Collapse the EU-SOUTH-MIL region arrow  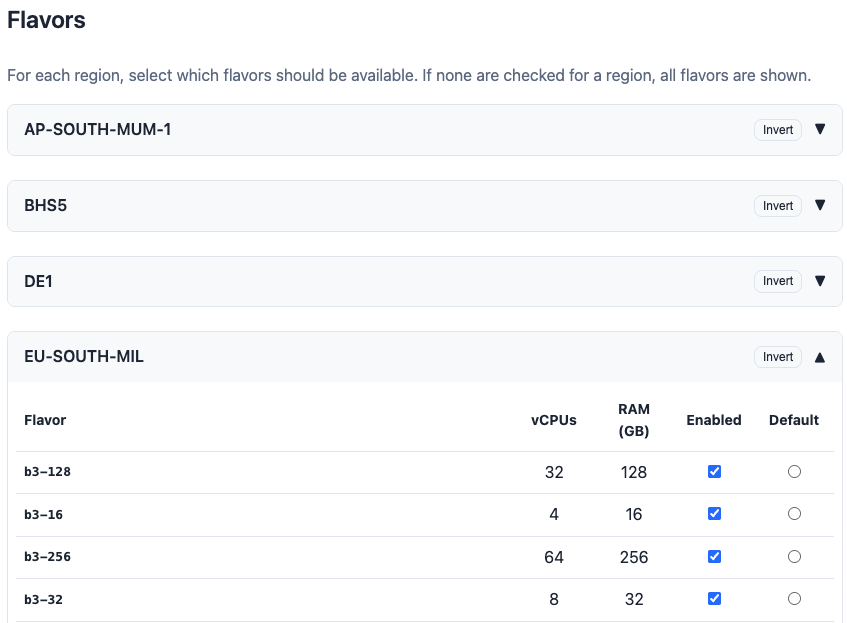[x=820, y=357]
